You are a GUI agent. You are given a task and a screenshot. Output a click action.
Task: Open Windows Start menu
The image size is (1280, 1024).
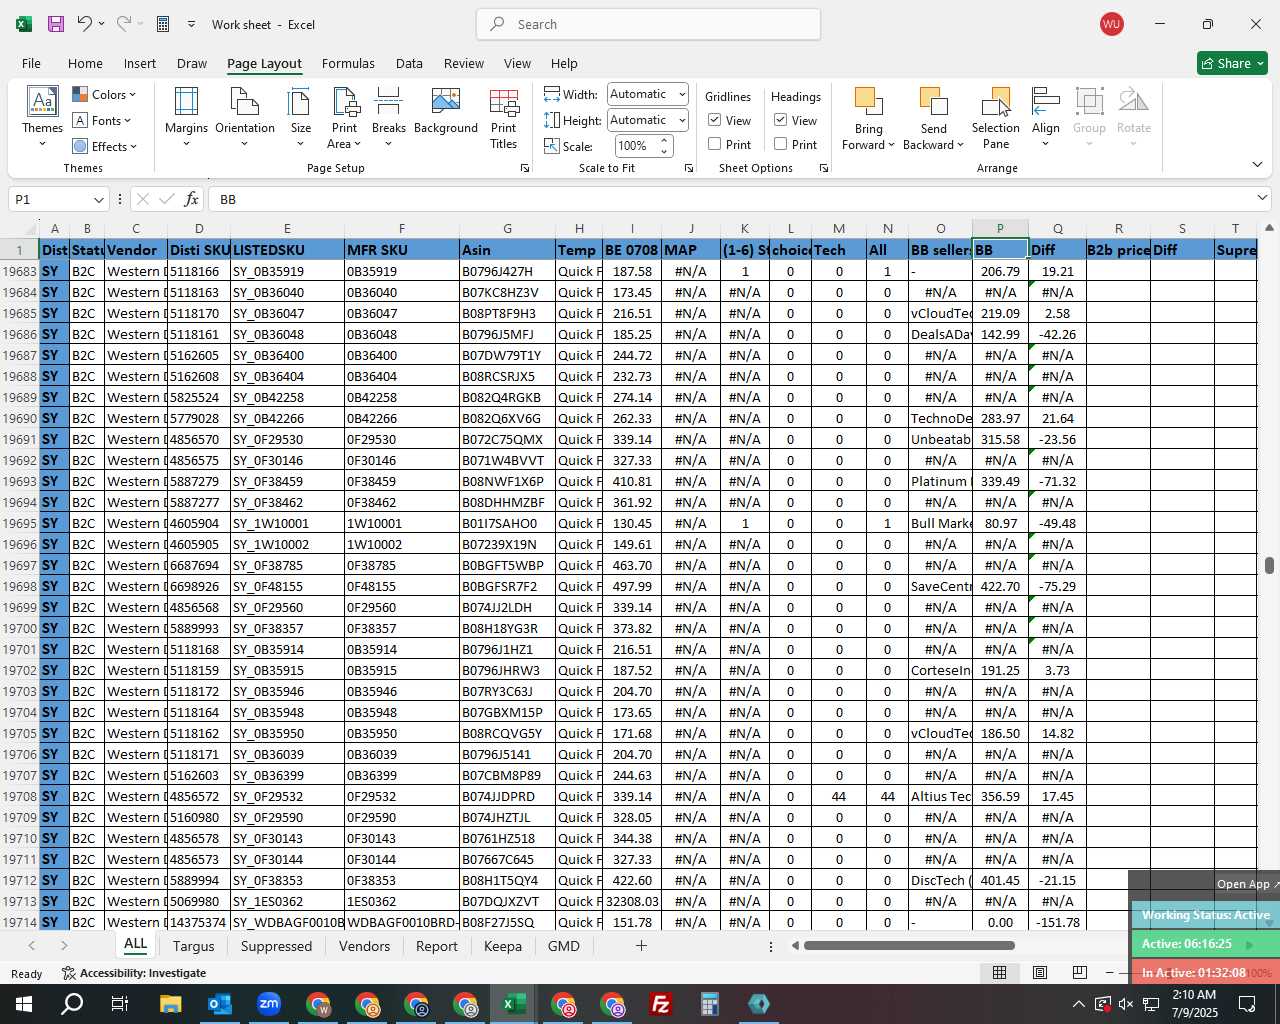click(x=23, y=1004)
